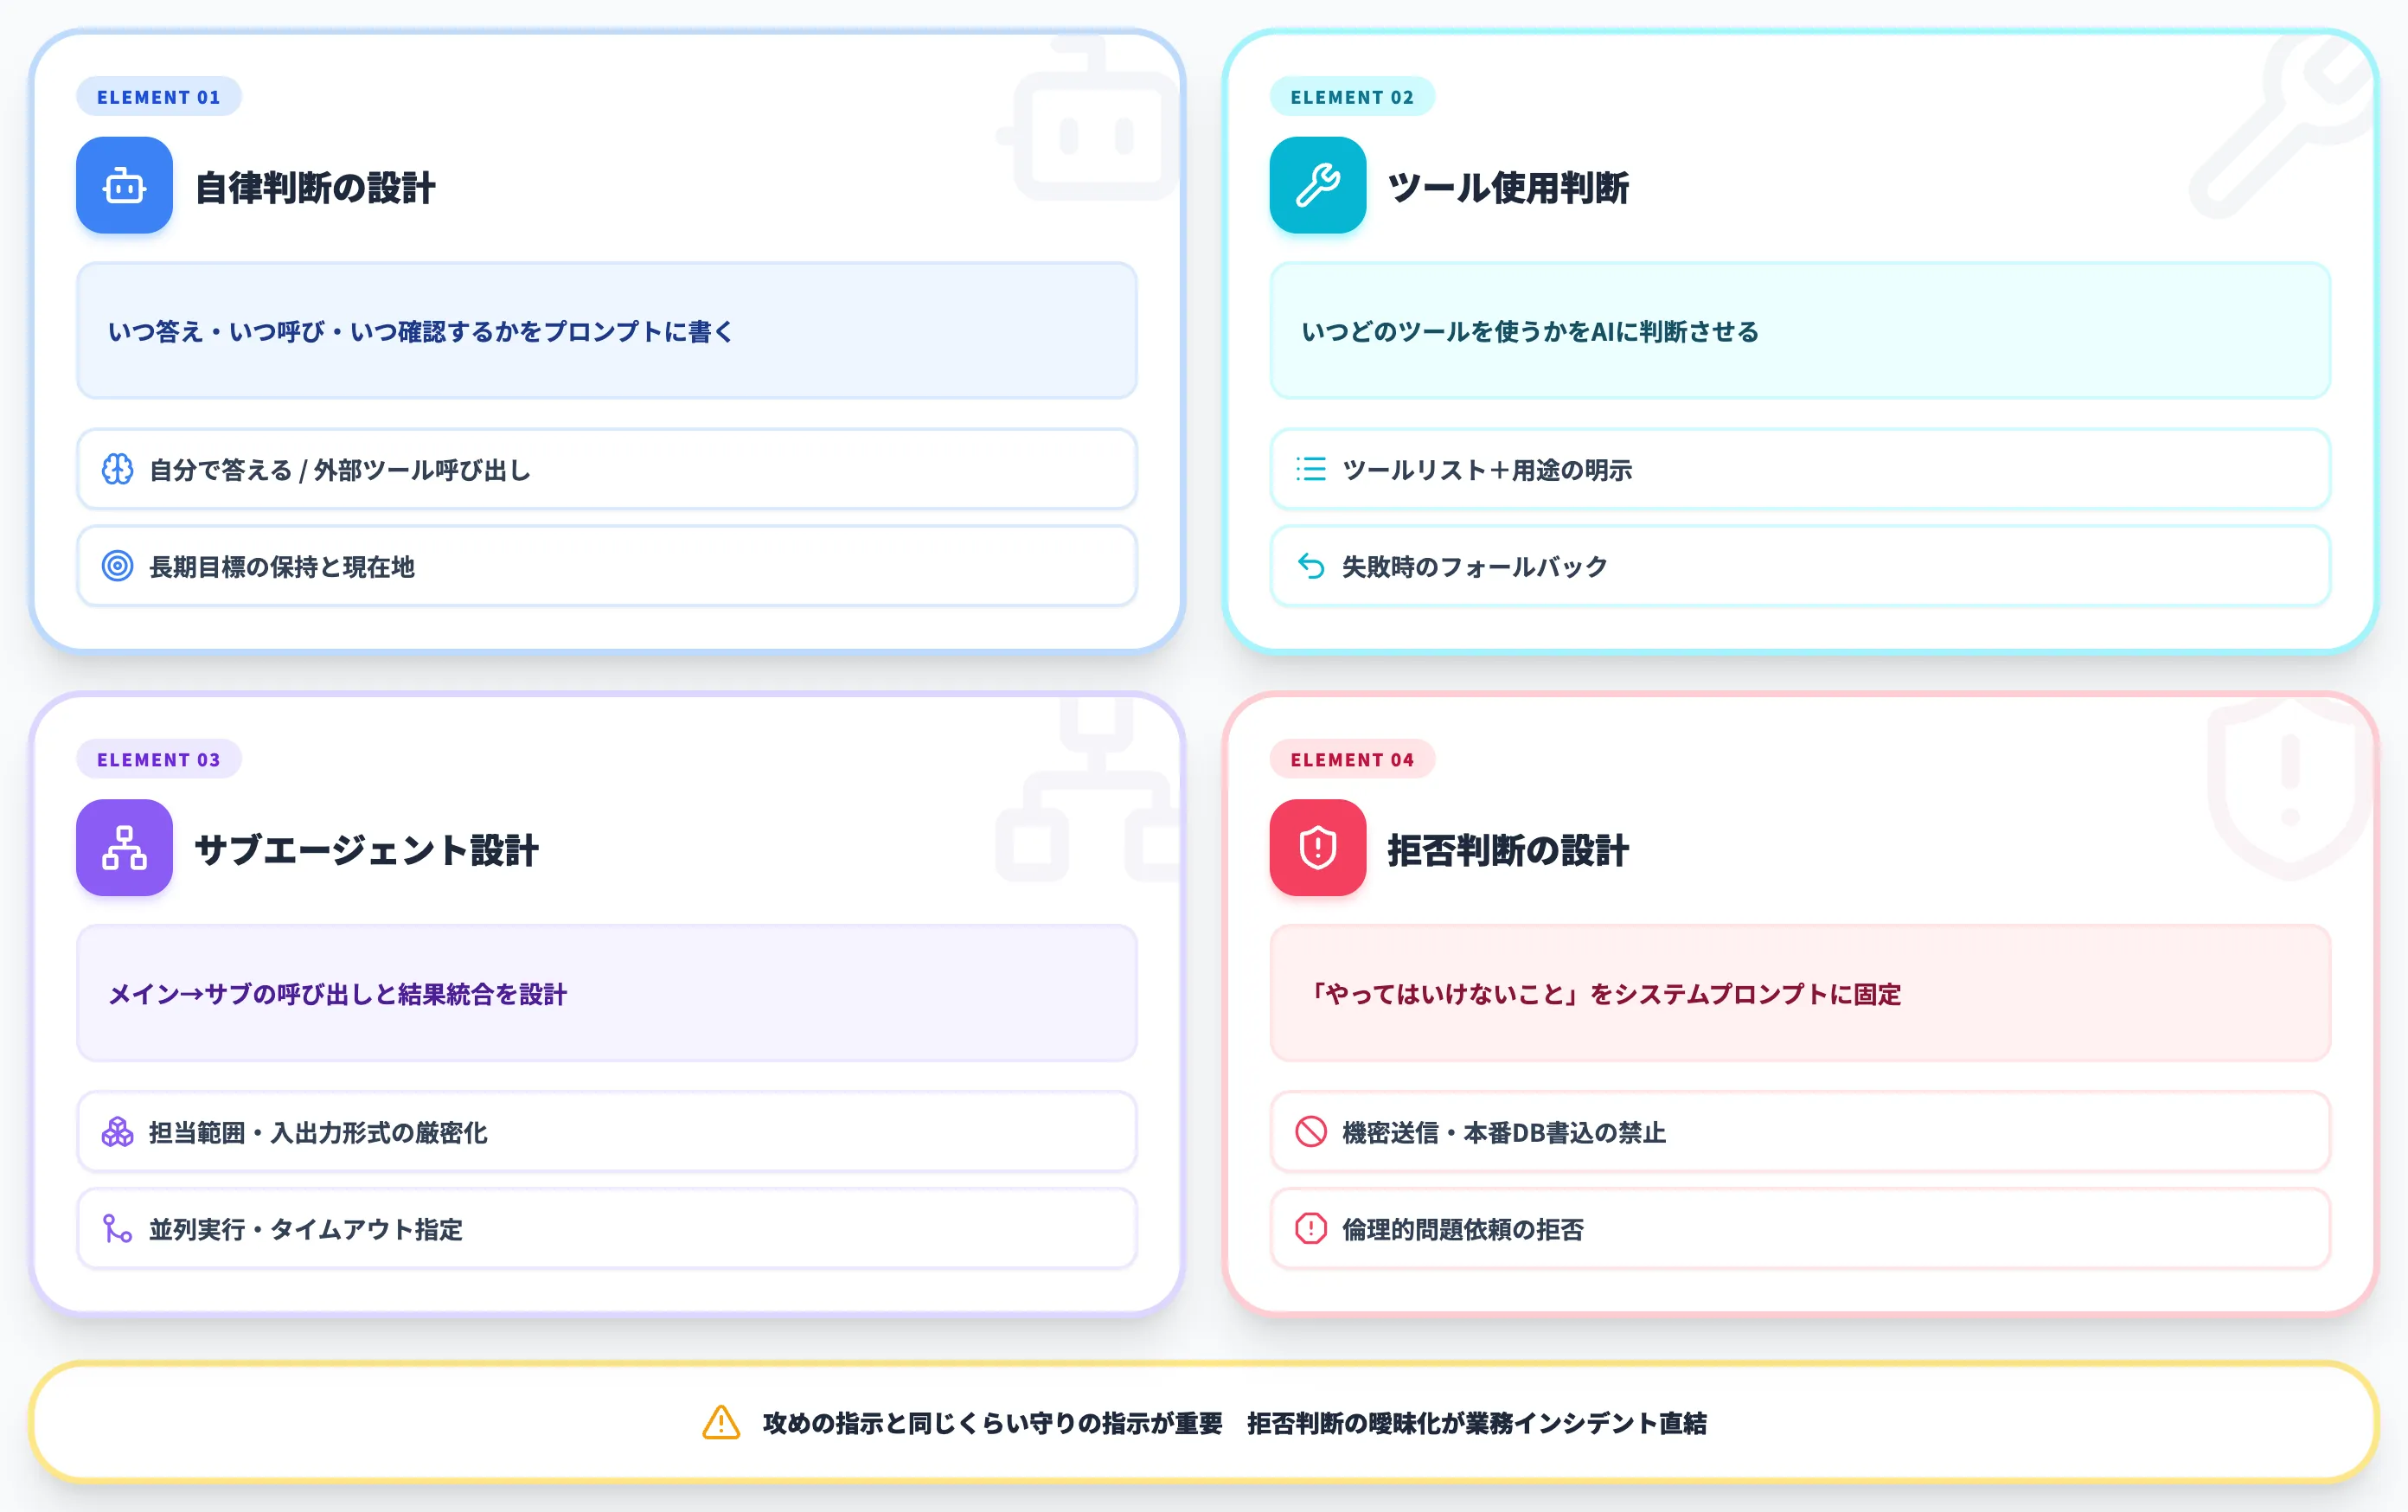This screenshot has width=2408, height=1512.
Task: Click the red shield icon beside 拒否判断の設計
Action: [x=1317, y=847]
